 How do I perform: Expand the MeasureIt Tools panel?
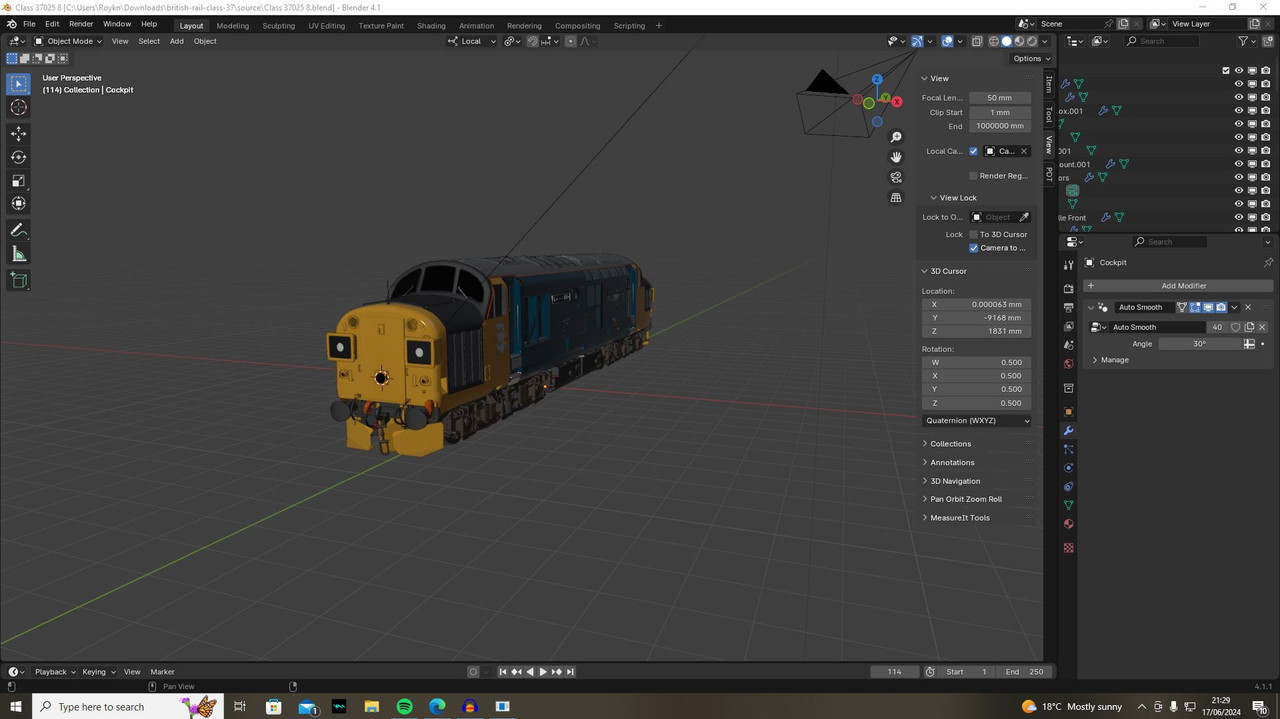[960, 518]
